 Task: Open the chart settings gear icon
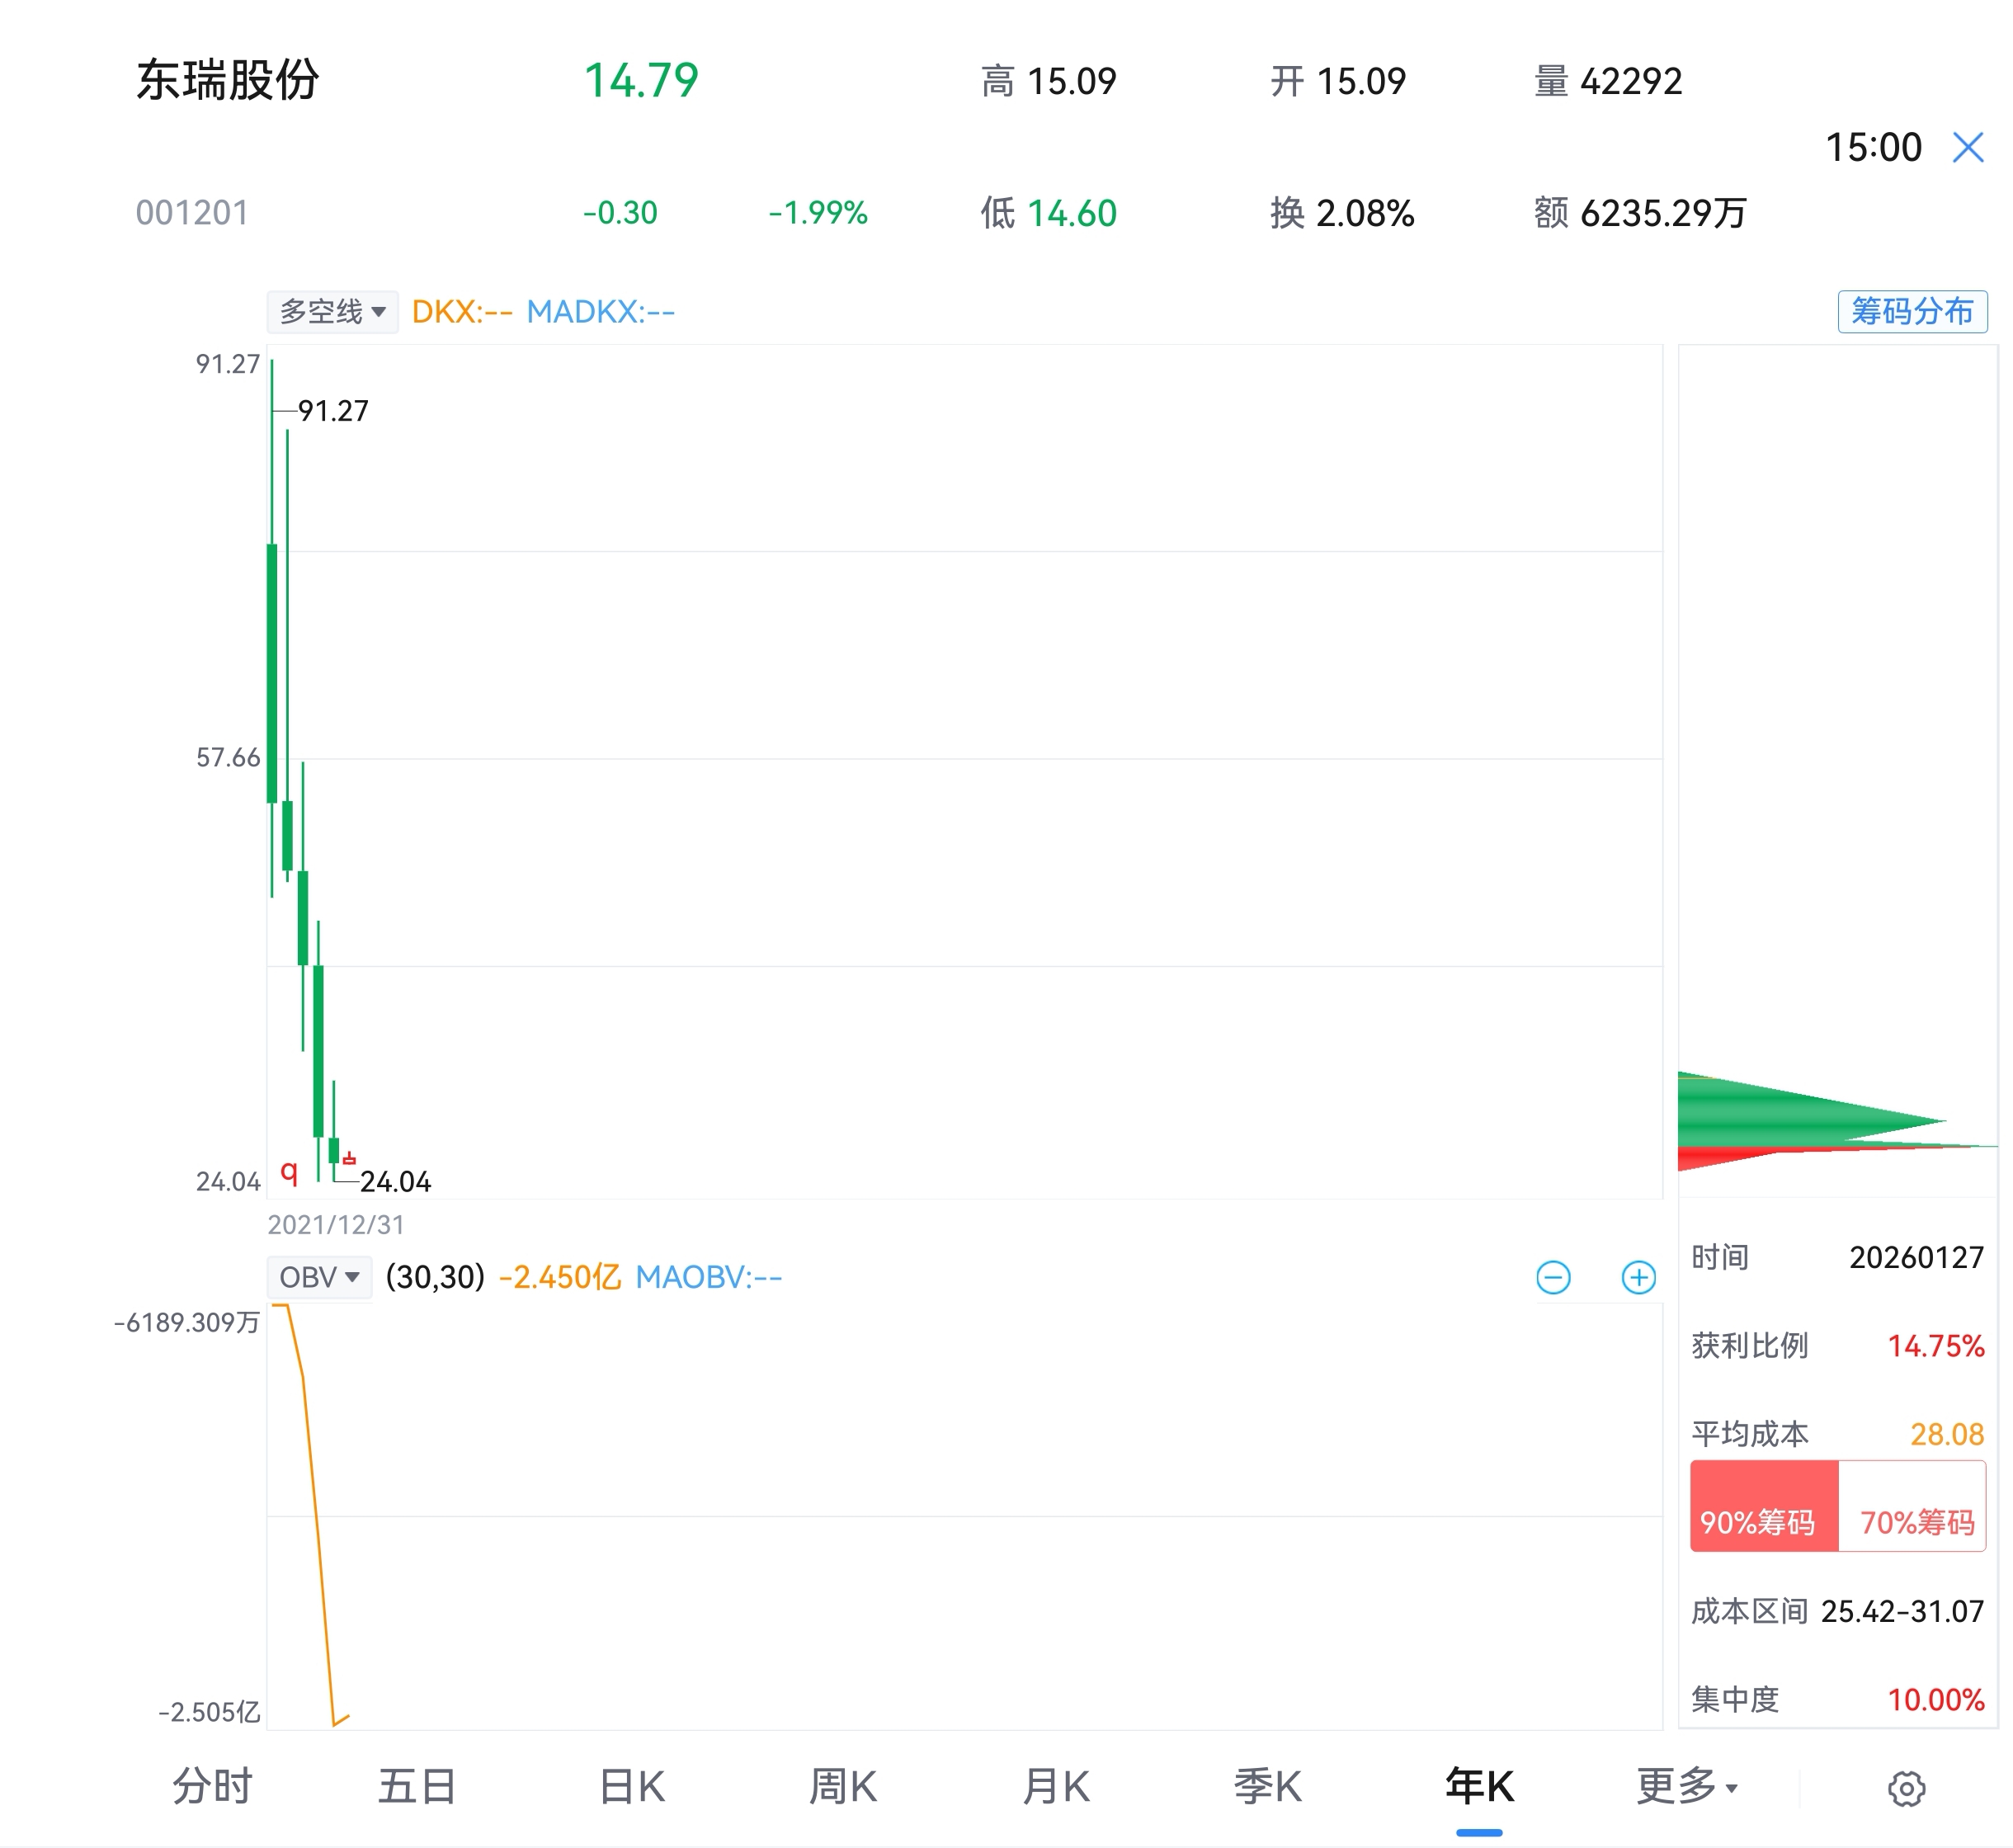point(1906,1788)
